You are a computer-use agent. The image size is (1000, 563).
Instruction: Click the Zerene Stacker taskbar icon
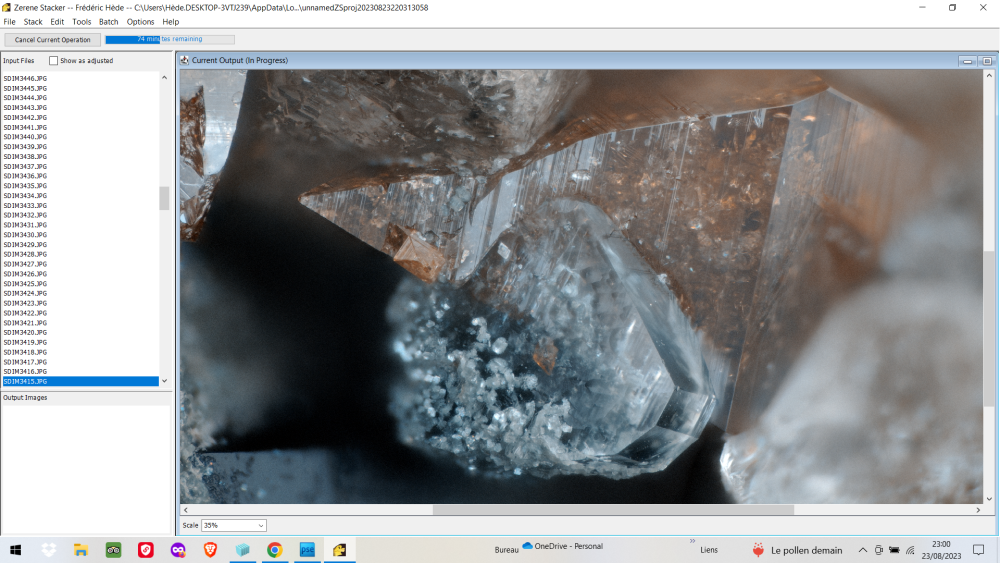(339, 549)
